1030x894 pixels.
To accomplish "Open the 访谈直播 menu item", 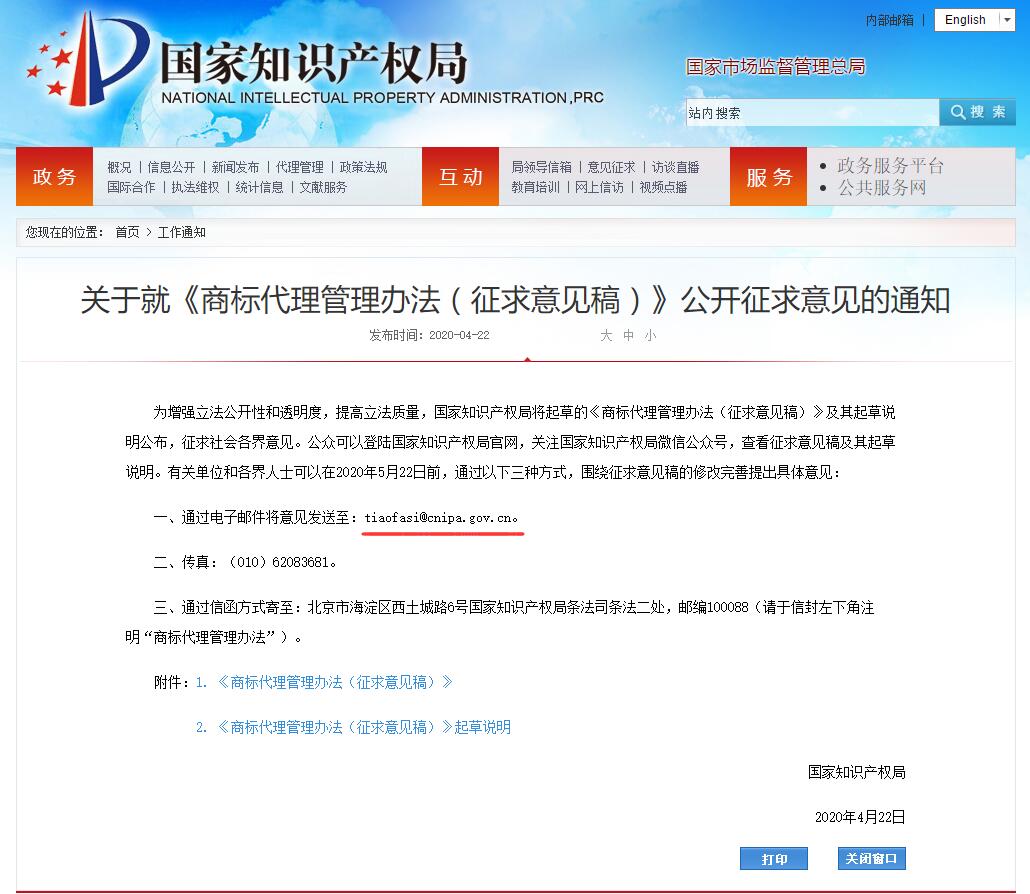I will coord(675,168).
